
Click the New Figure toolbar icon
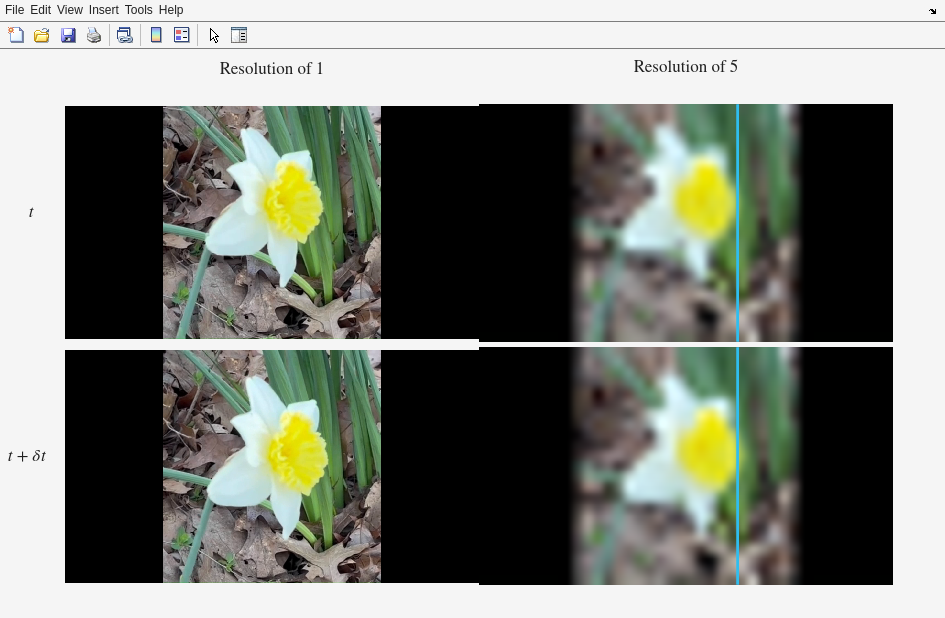16,35
